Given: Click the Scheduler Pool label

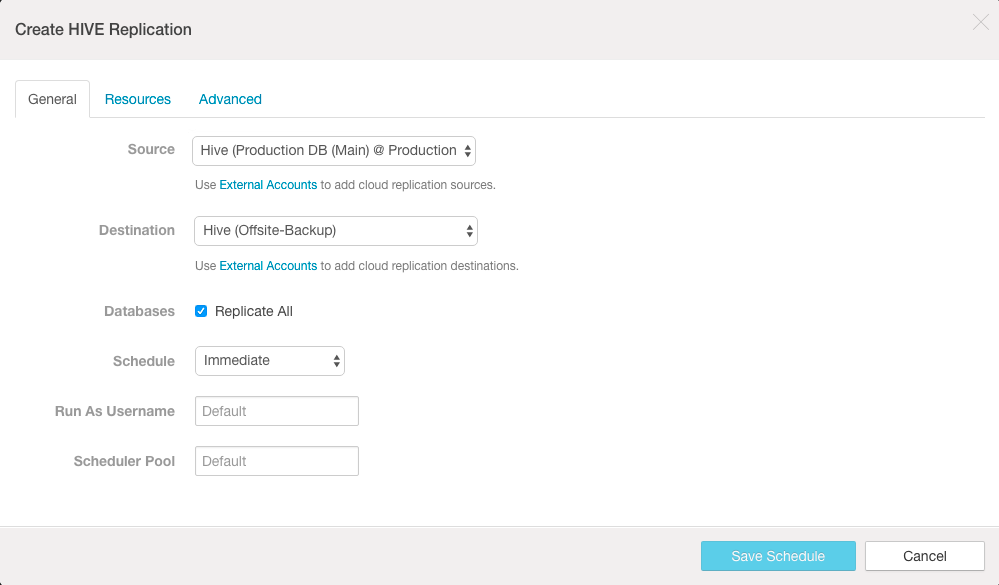Looking at the screenshot, I should (124, 461).
